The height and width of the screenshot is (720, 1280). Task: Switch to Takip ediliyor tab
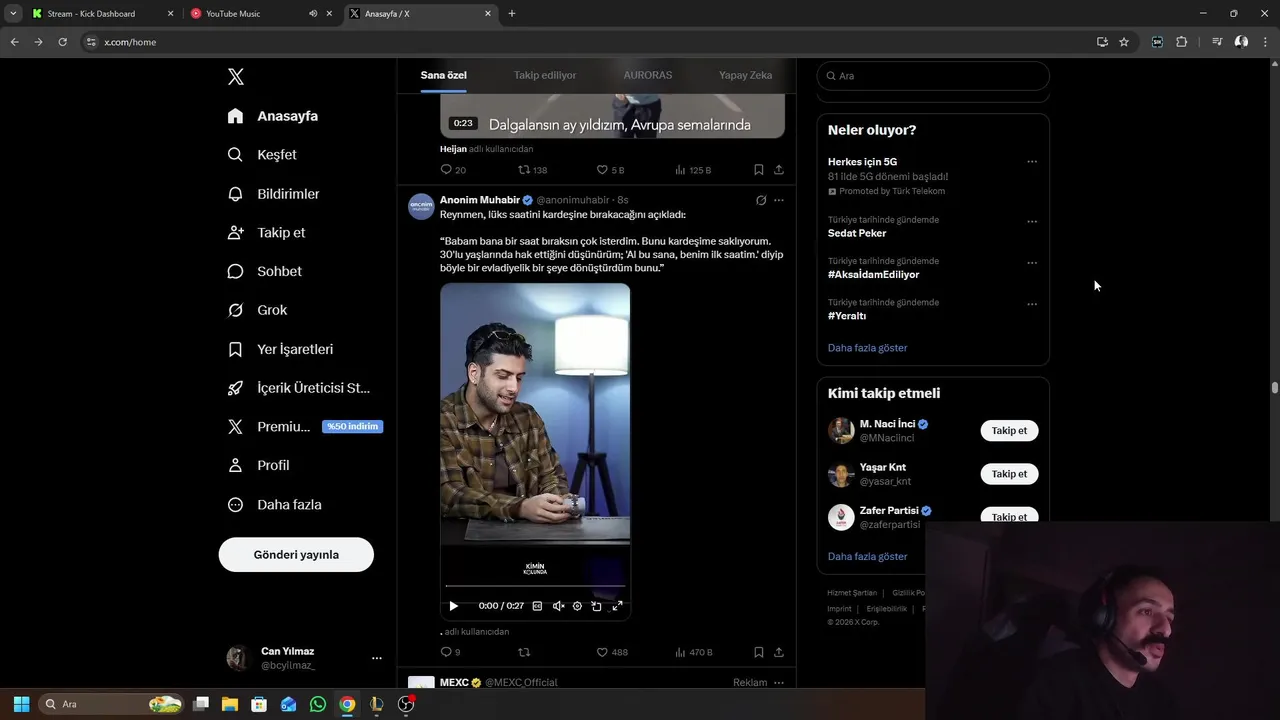click(x=545, y=75)
